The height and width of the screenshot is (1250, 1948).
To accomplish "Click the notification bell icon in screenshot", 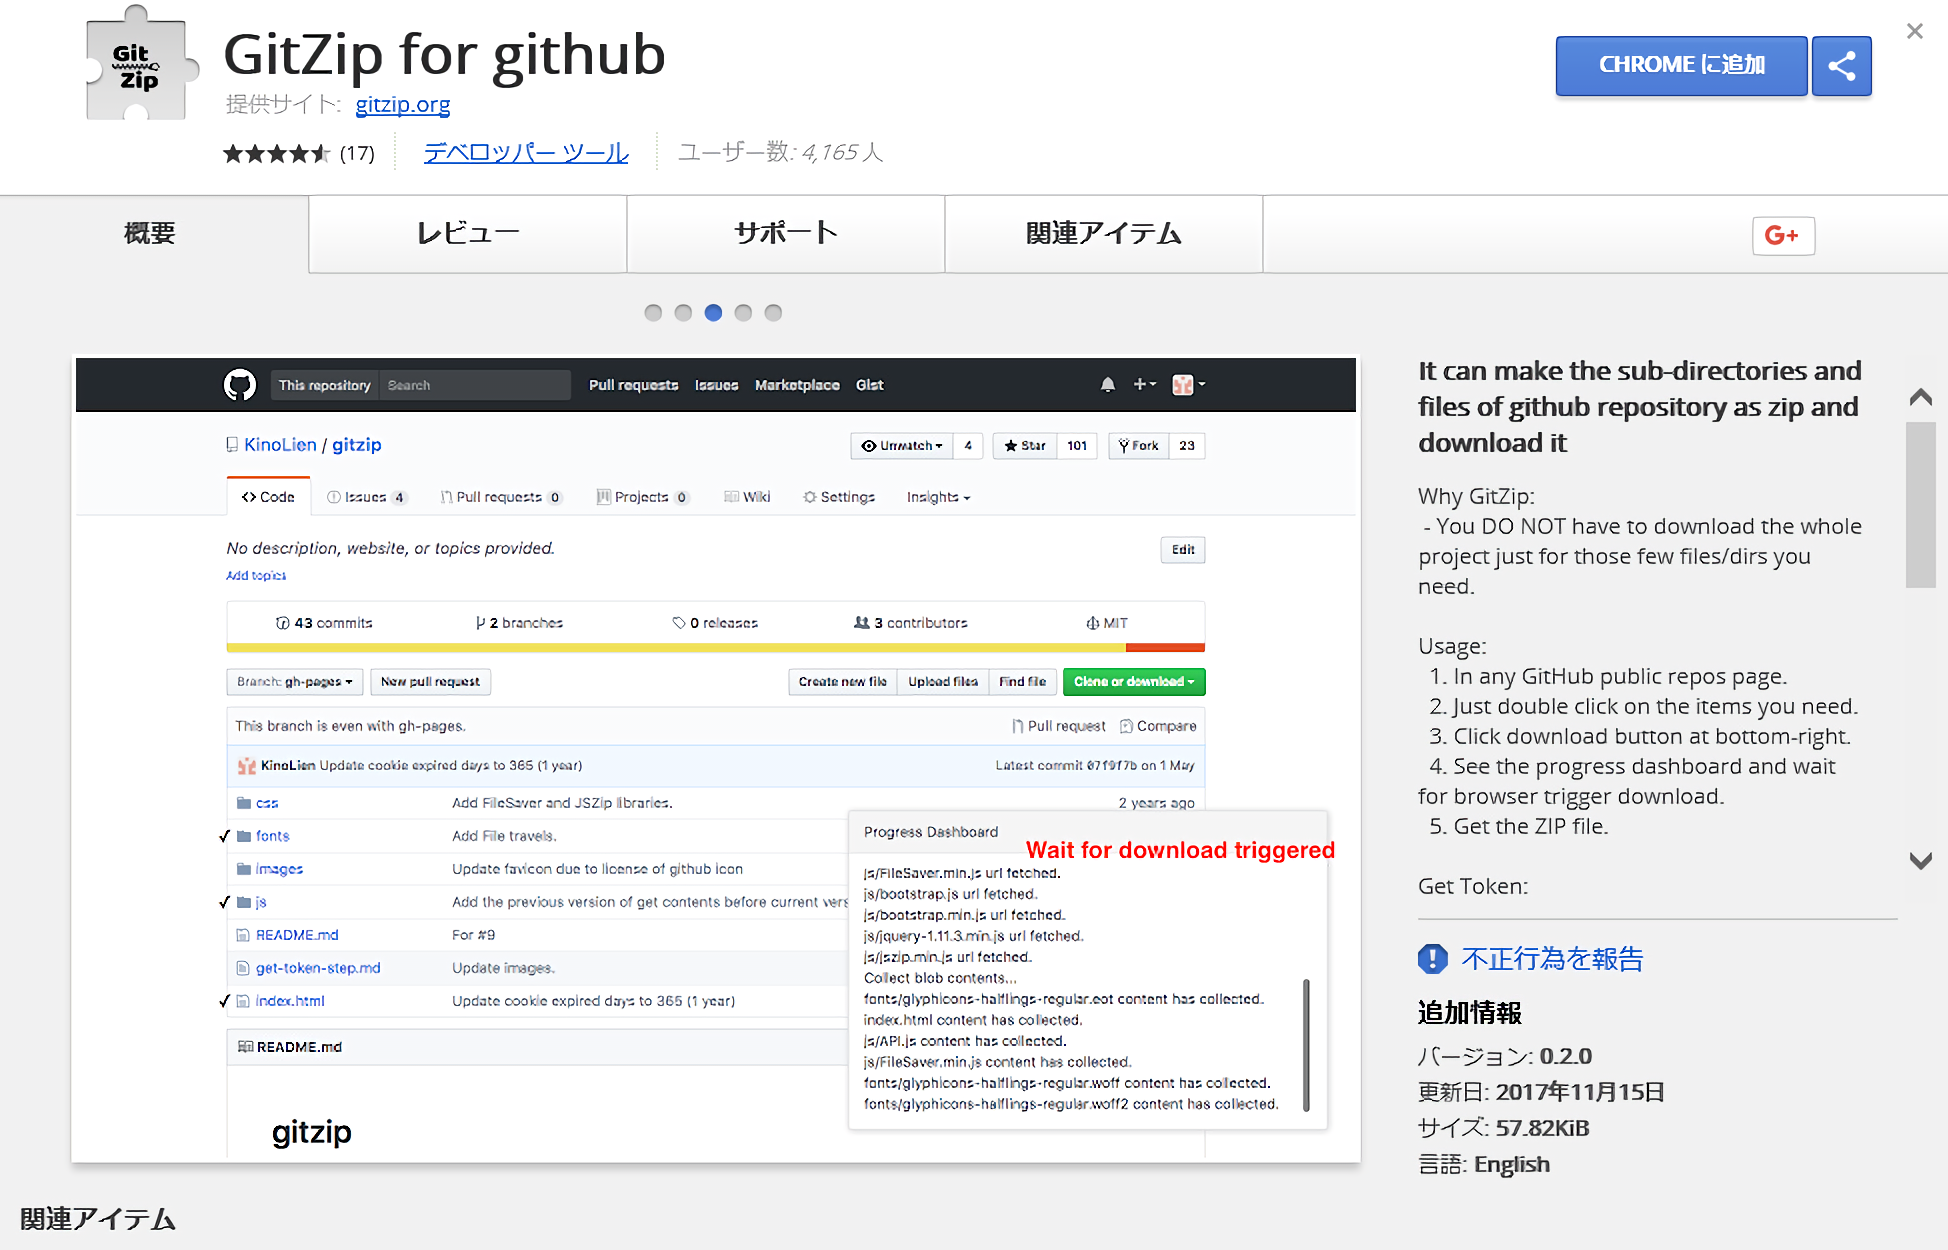I will click(x=1107, y=385).
